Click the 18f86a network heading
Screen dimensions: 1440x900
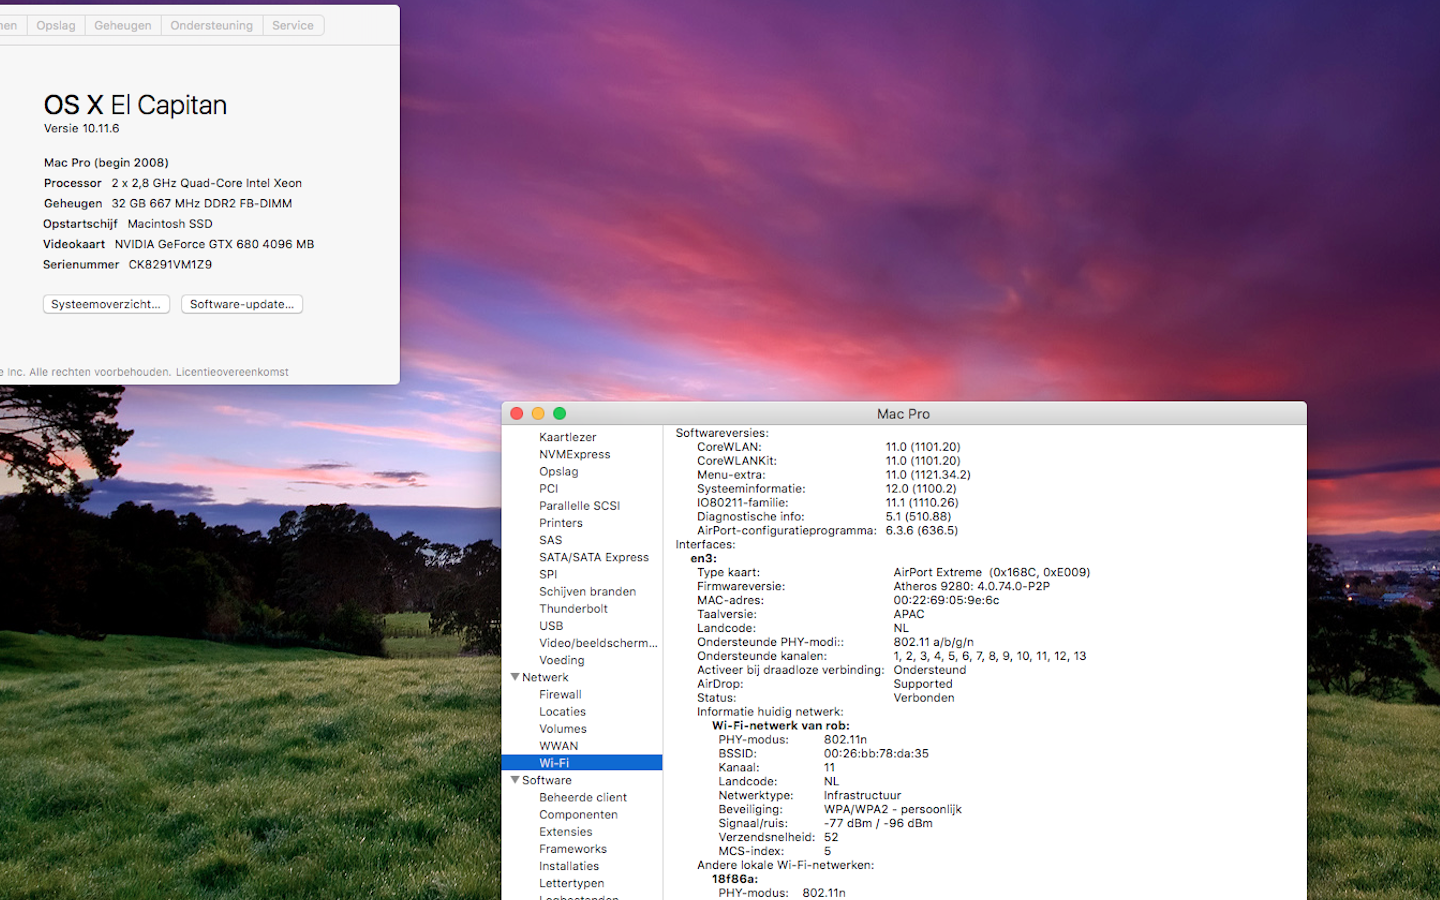(735, 879)
